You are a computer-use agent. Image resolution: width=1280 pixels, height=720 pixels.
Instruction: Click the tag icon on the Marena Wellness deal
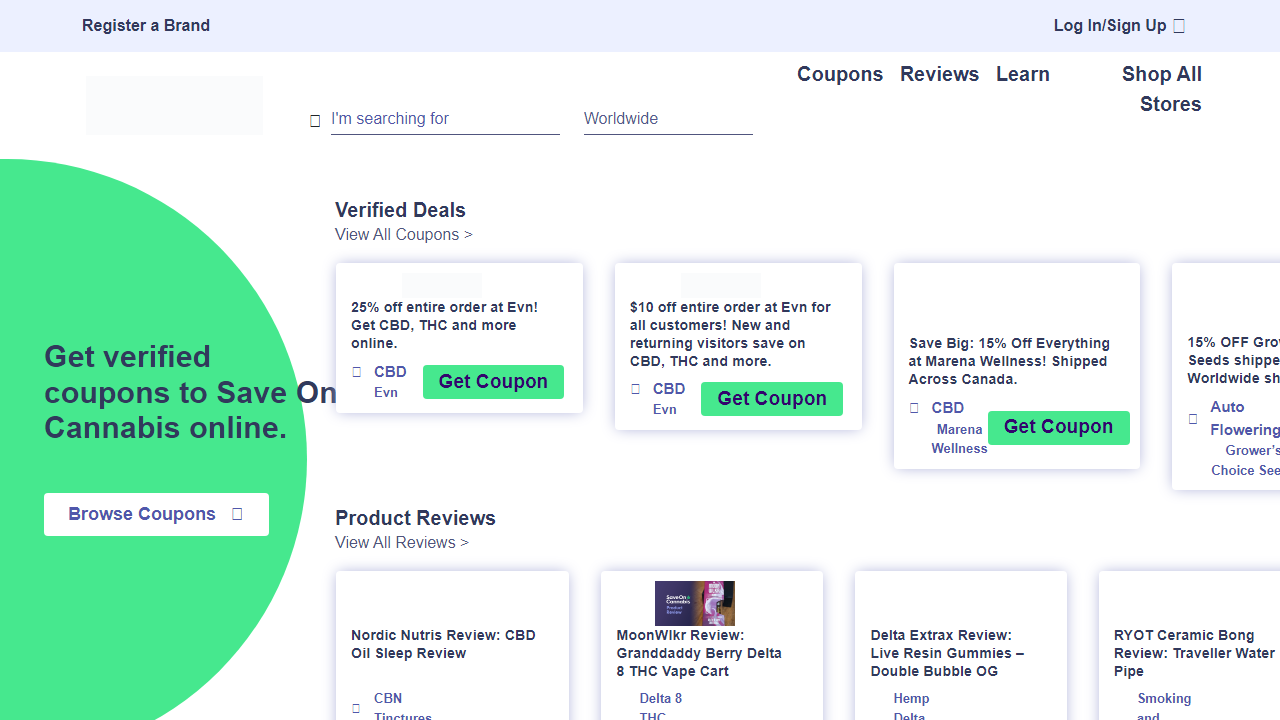pyautogui.click(x=914, y=408)
